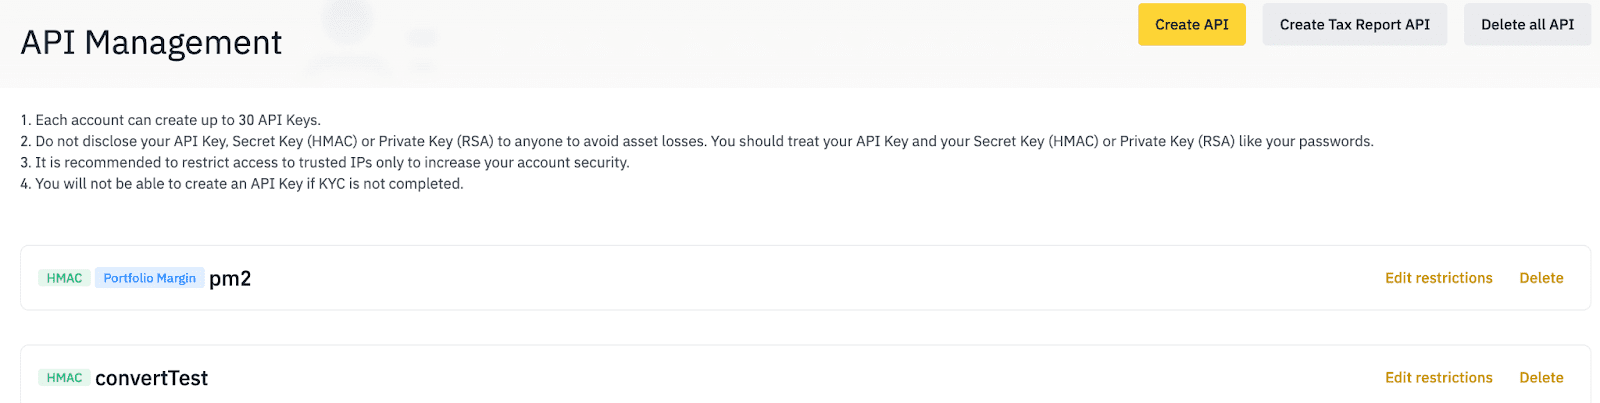
Task: Select the convertTest API key name
Action: [x=151, y=378]
